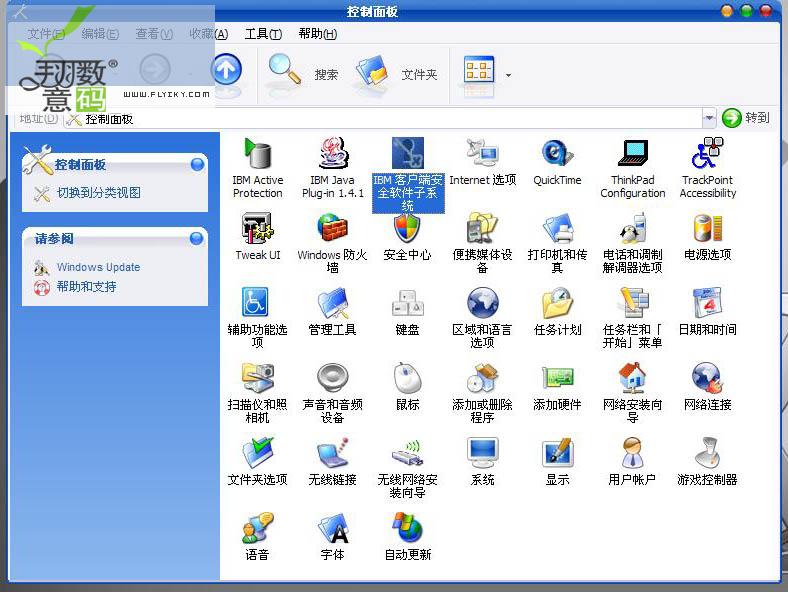788x592 pixels.
Task: Open 字体 fonts icon
Action: pos(333,528)
